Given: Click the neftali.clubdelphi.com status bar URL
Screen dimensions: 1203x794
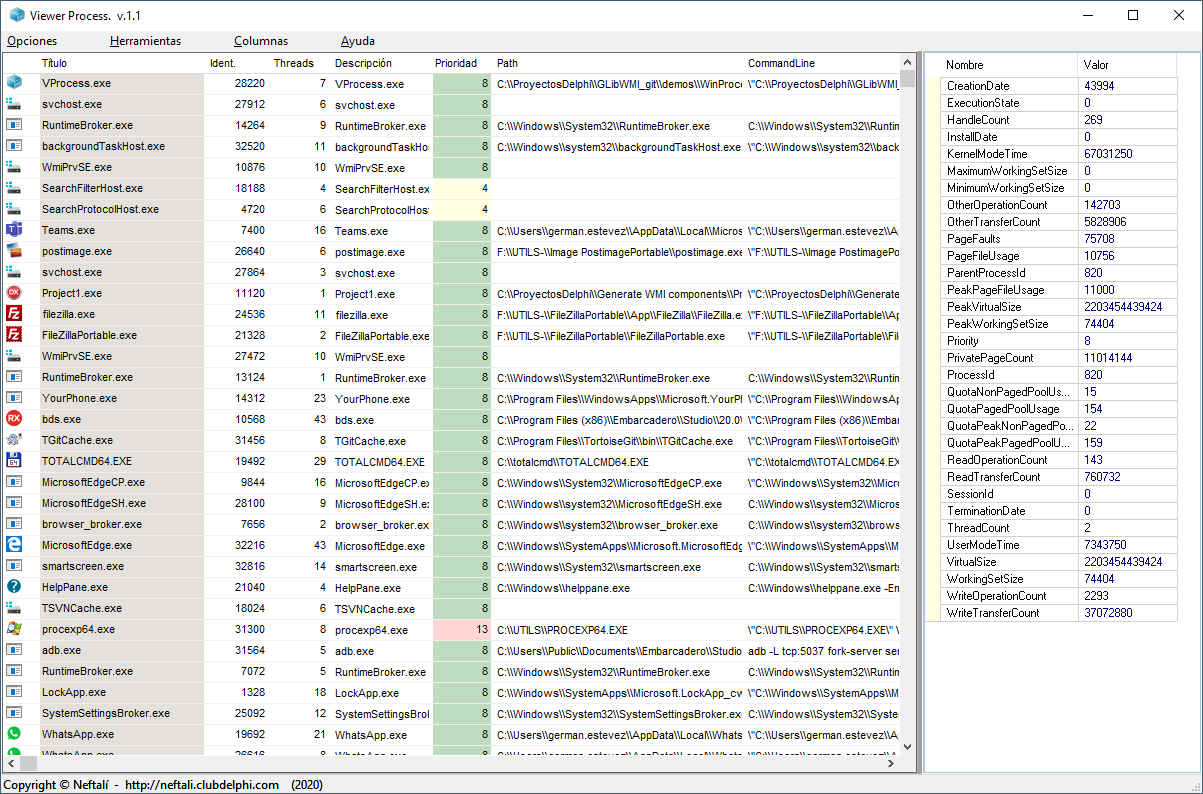Looking at the screenshot, I should pos(202,785).
